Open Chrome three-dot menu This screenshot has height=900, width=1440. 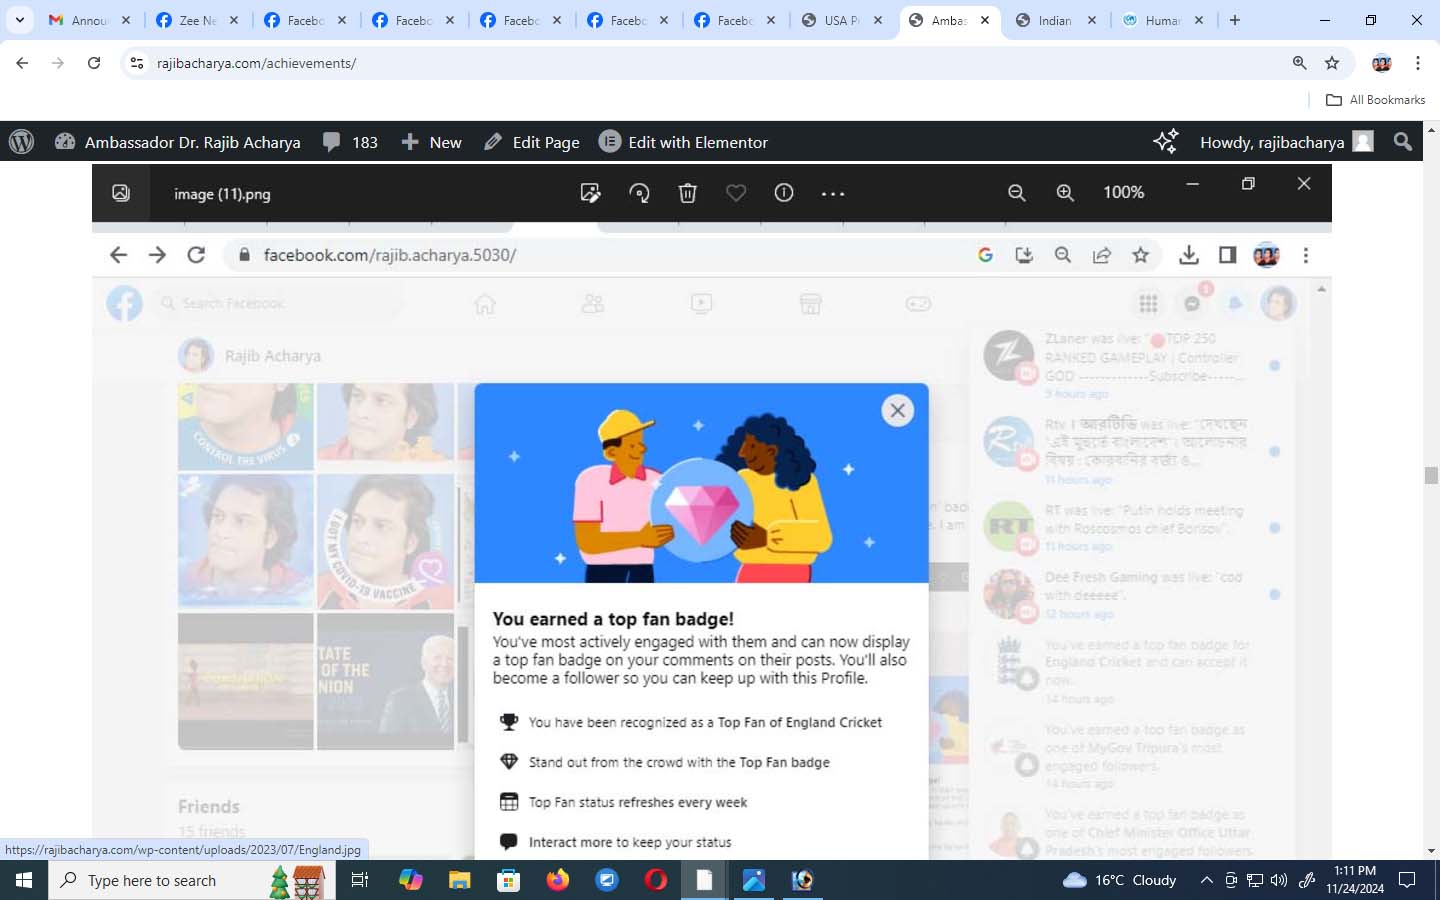(1418, 63)
